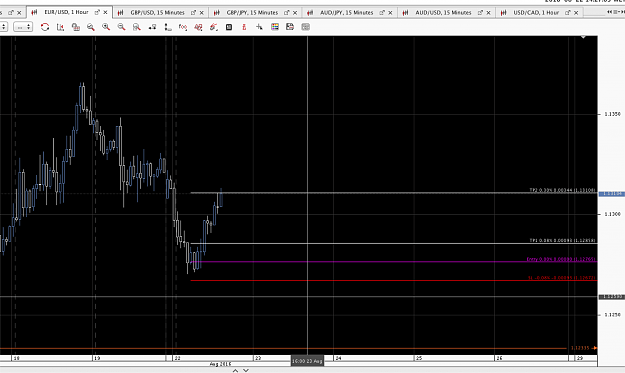The width and height of the screenshot is (625, 373).
Task: Click the up arrow below the chart
Action: (235, 370)
